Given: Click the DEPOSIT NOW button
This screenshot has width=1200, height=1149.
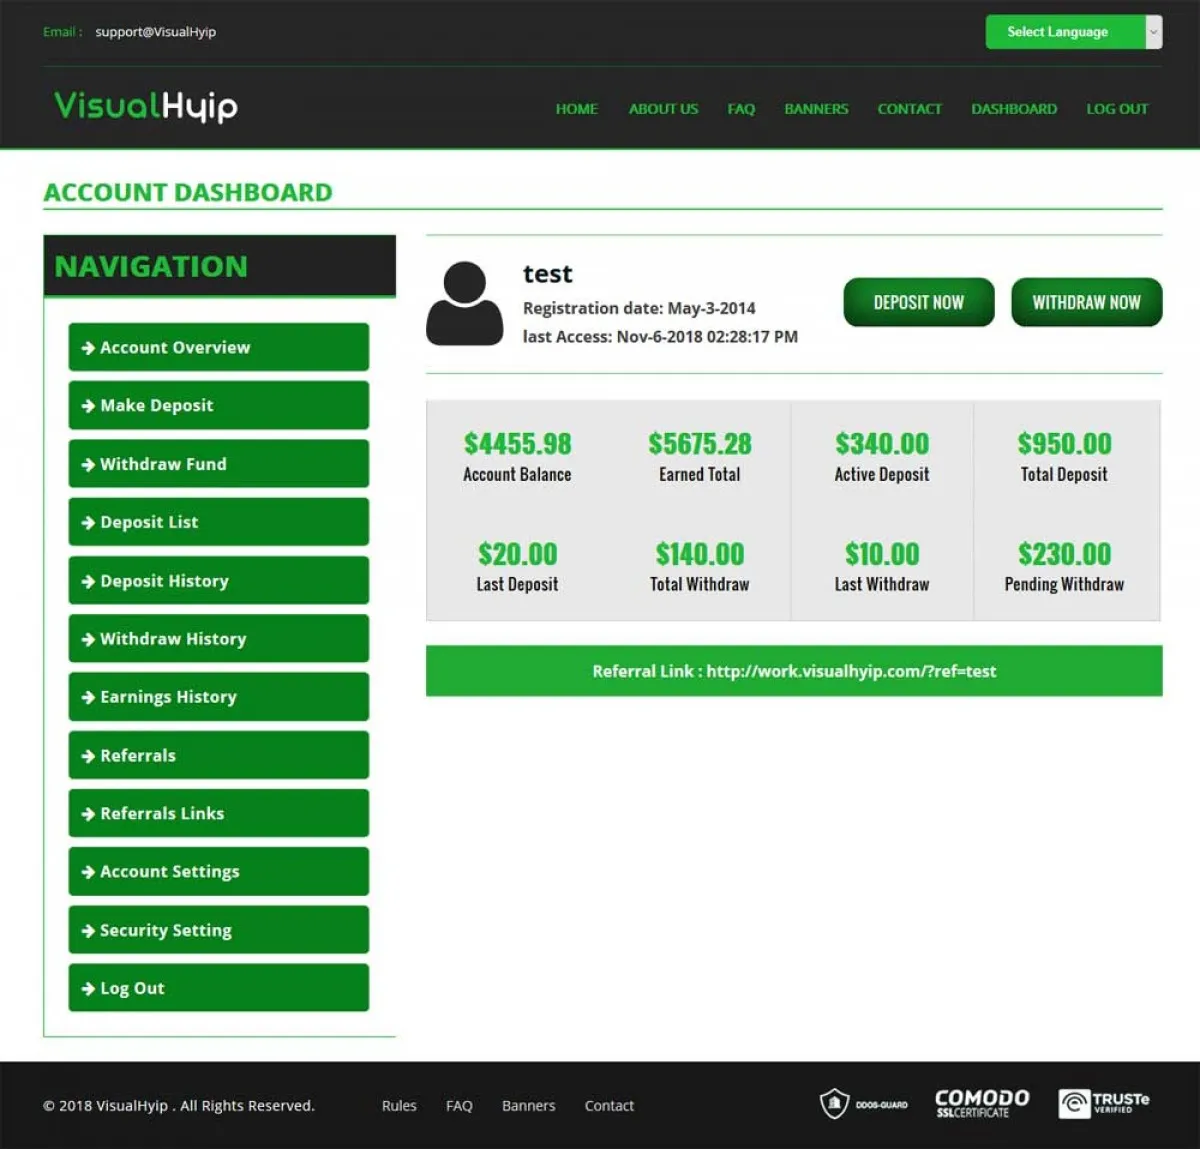Looking at the screenshot, I should point(919,302).
